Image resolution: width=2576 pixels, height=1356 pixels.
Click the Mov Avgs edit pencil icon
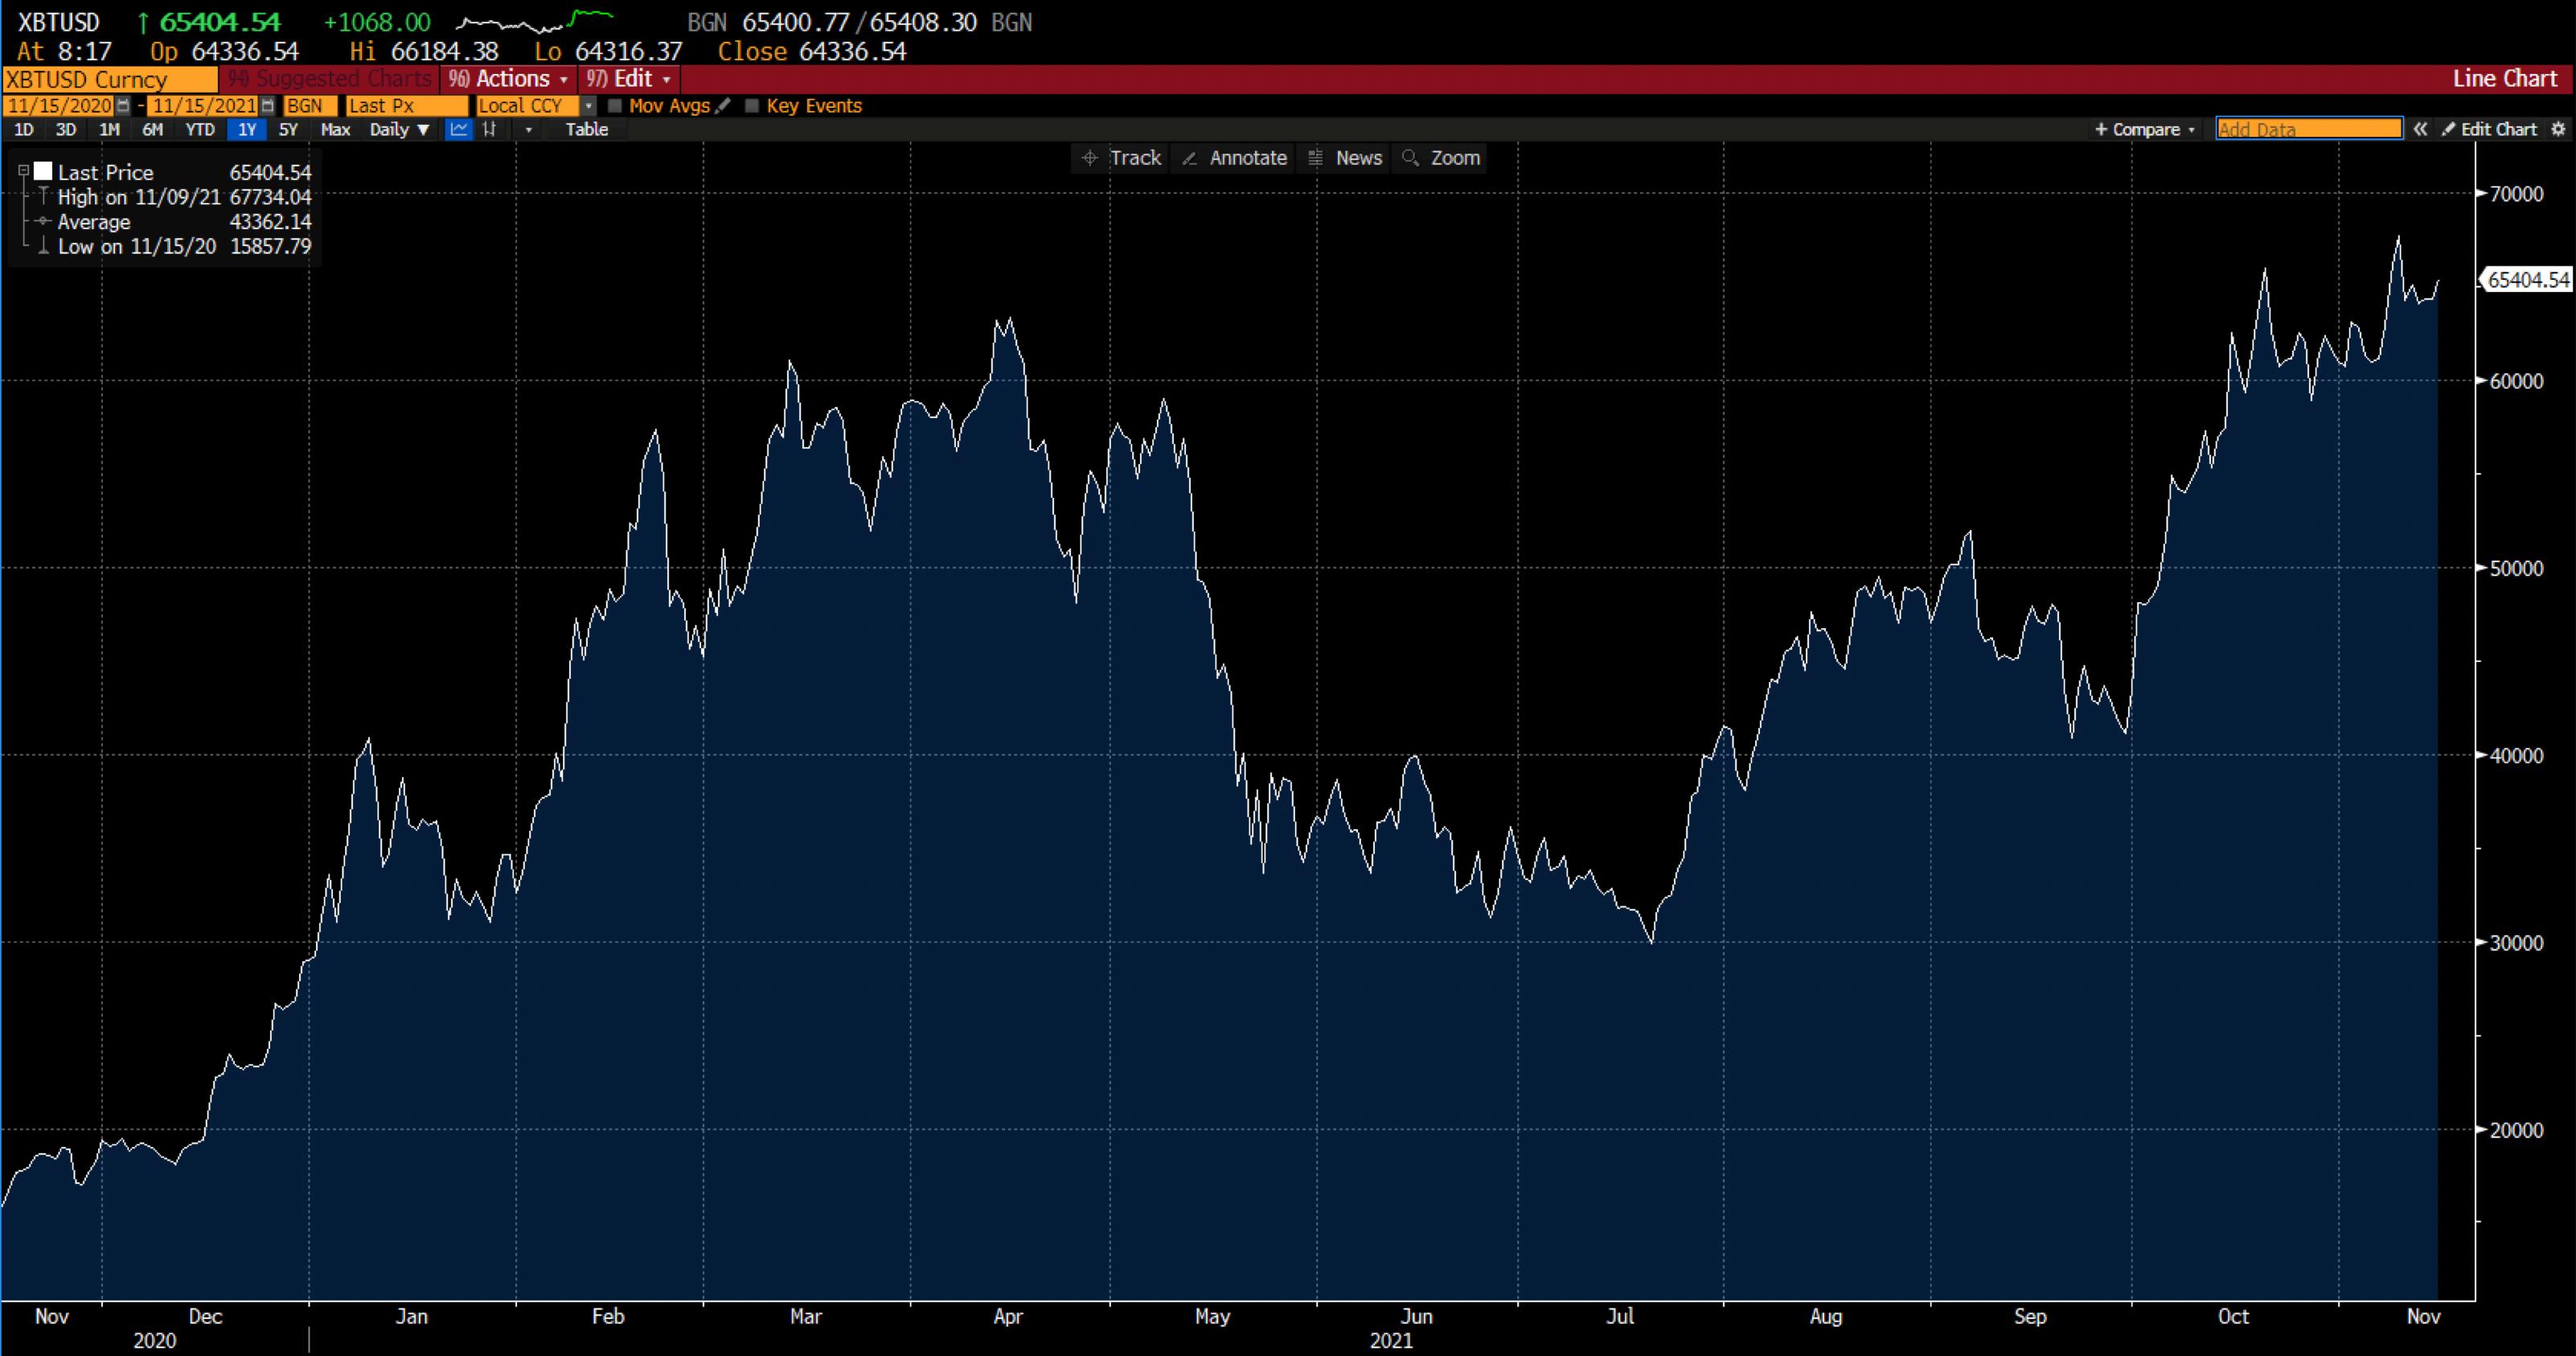click(723, 106)
